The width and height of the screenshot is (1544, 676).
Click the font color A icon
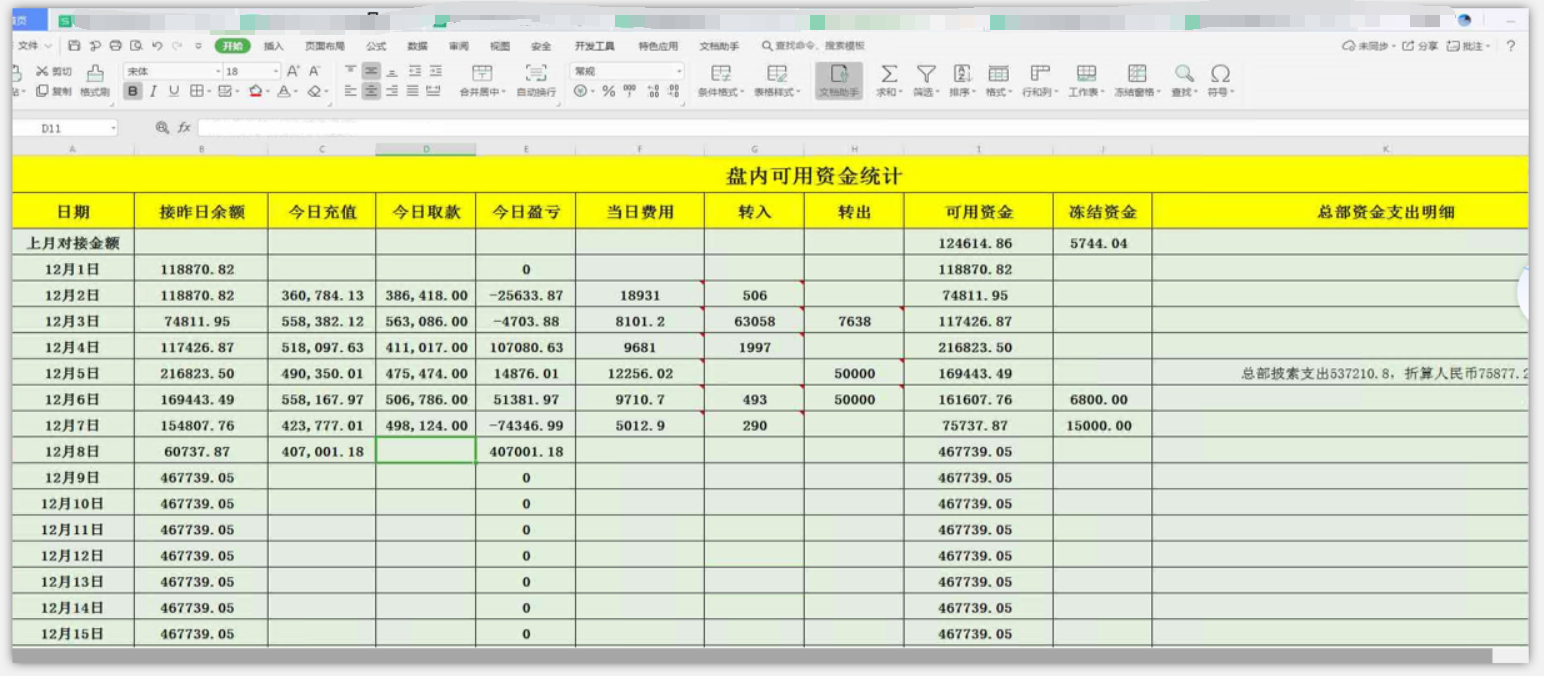[x=286, y=91]
